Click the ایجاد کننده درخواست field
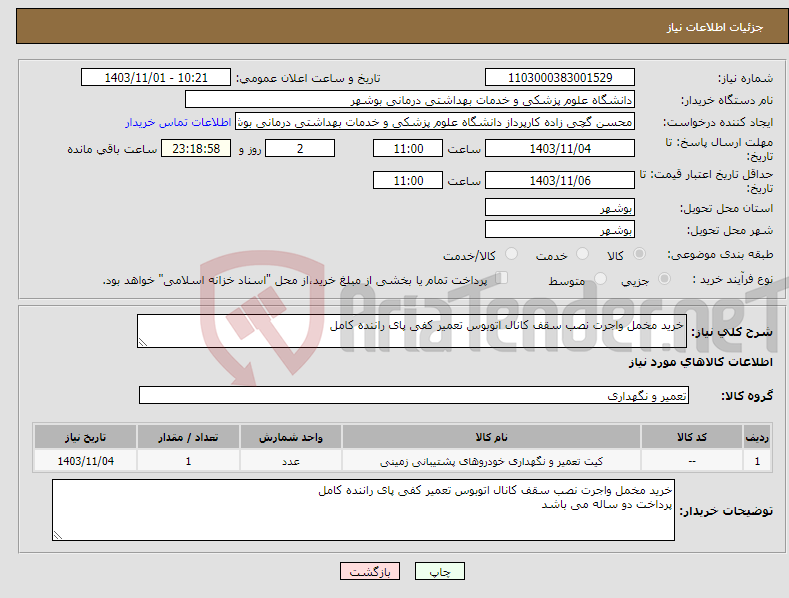789x598 pixels. point(435,122)
